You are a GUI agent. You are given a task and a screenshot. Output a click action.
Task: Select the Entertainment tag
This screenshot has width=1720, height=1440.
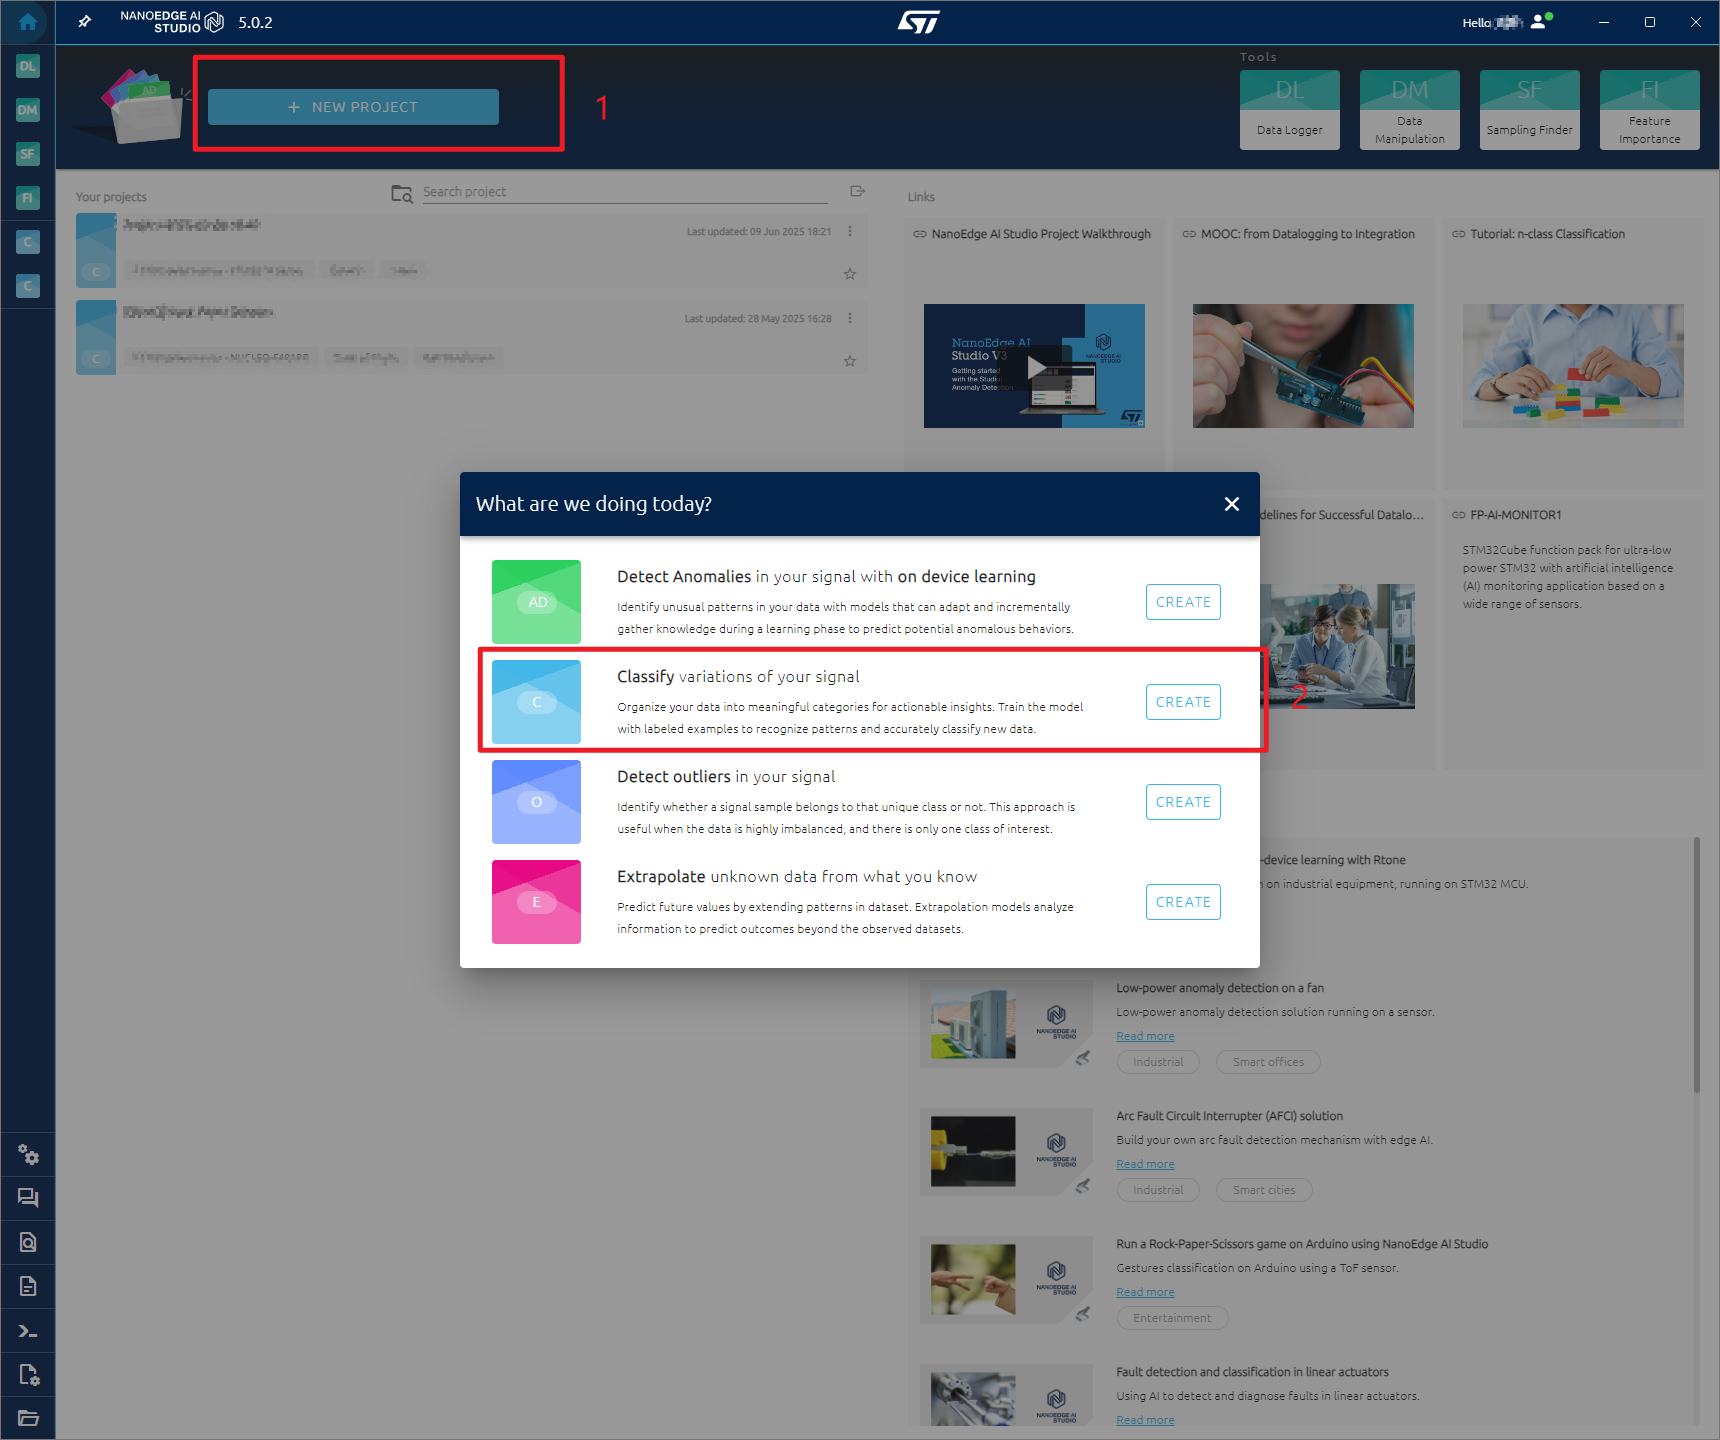1172,1318
